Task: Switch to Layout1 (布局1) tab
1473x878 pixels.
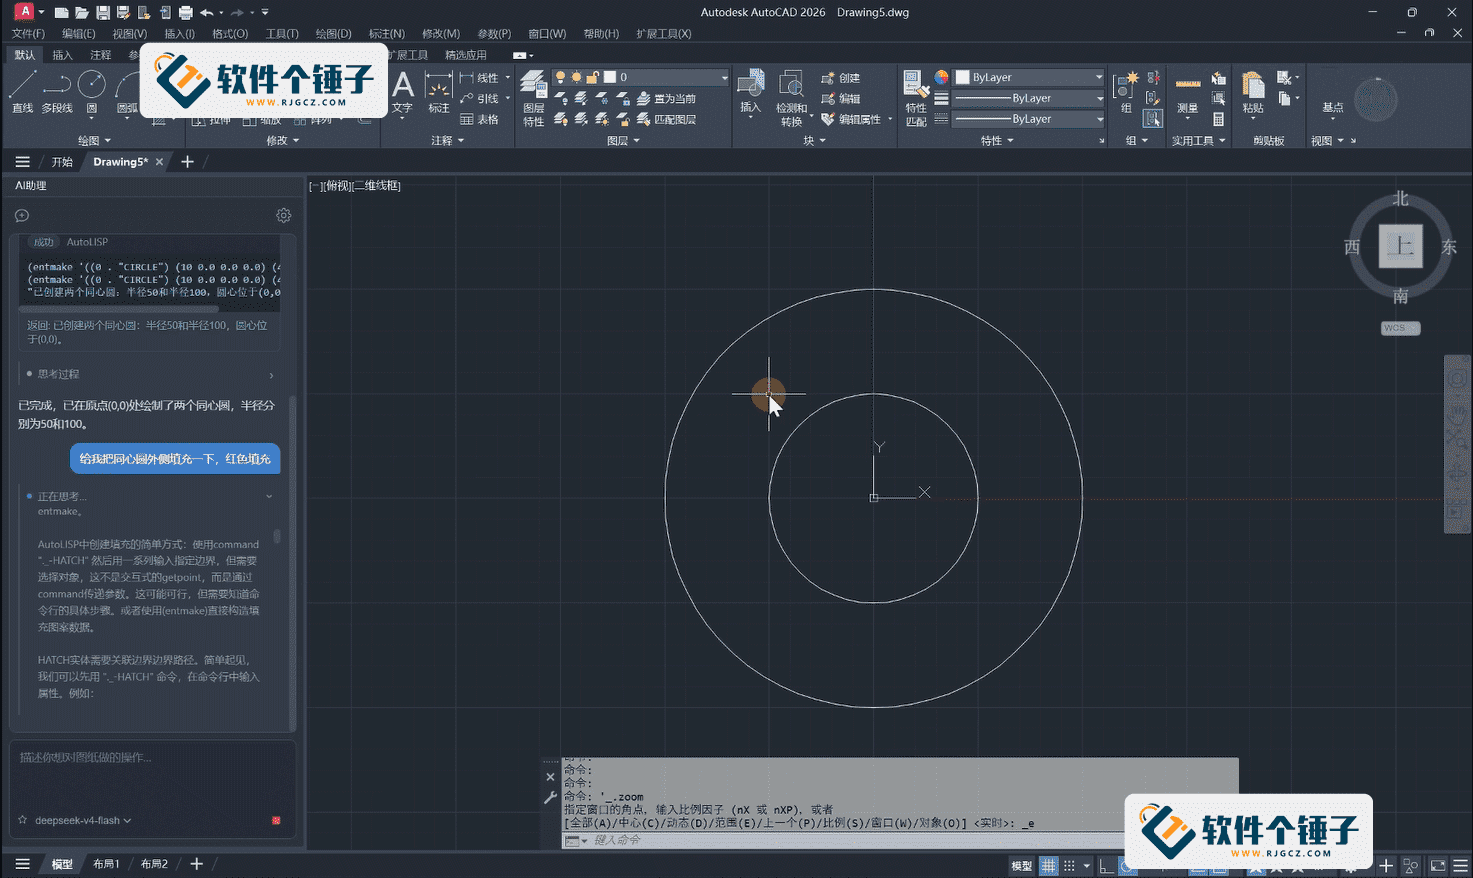Action: [106, 864]
